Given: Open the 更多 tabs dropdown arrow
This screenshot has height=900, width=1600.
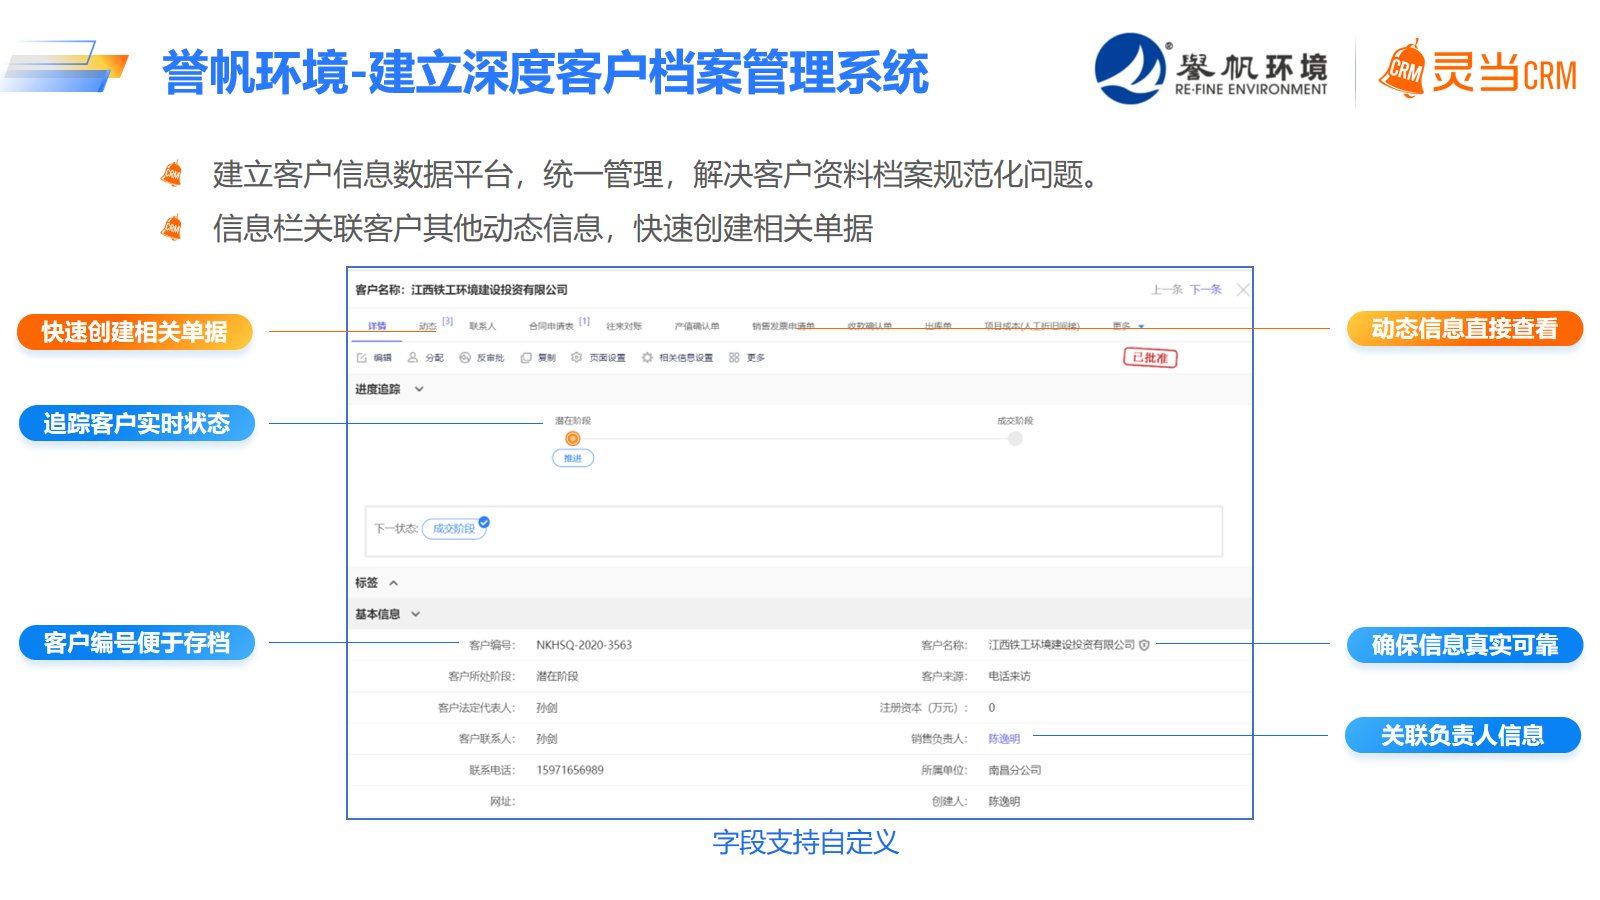Looking at the screenshot, I should tap(1141, 327).
